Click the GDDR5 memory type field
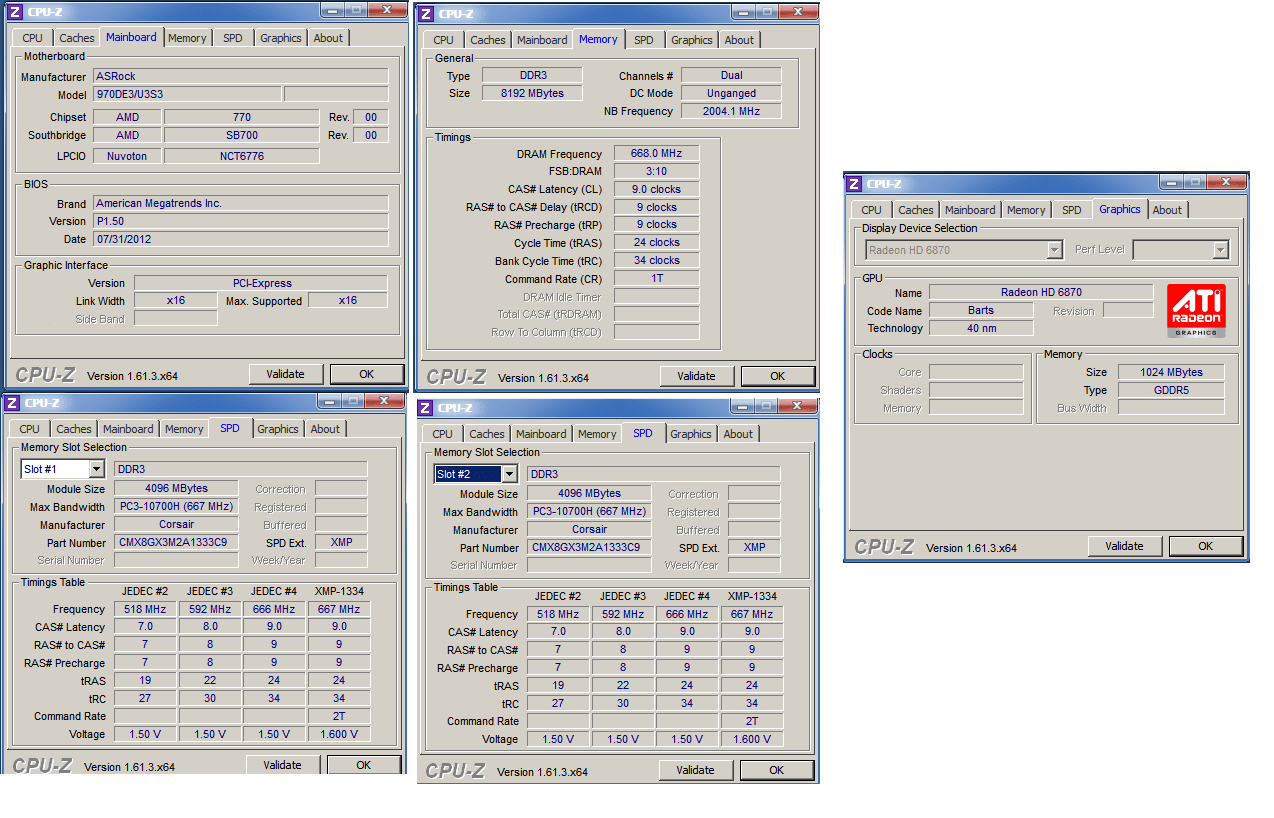The width and height of the screenshot is (1274, 818). tap(1171, 390)
